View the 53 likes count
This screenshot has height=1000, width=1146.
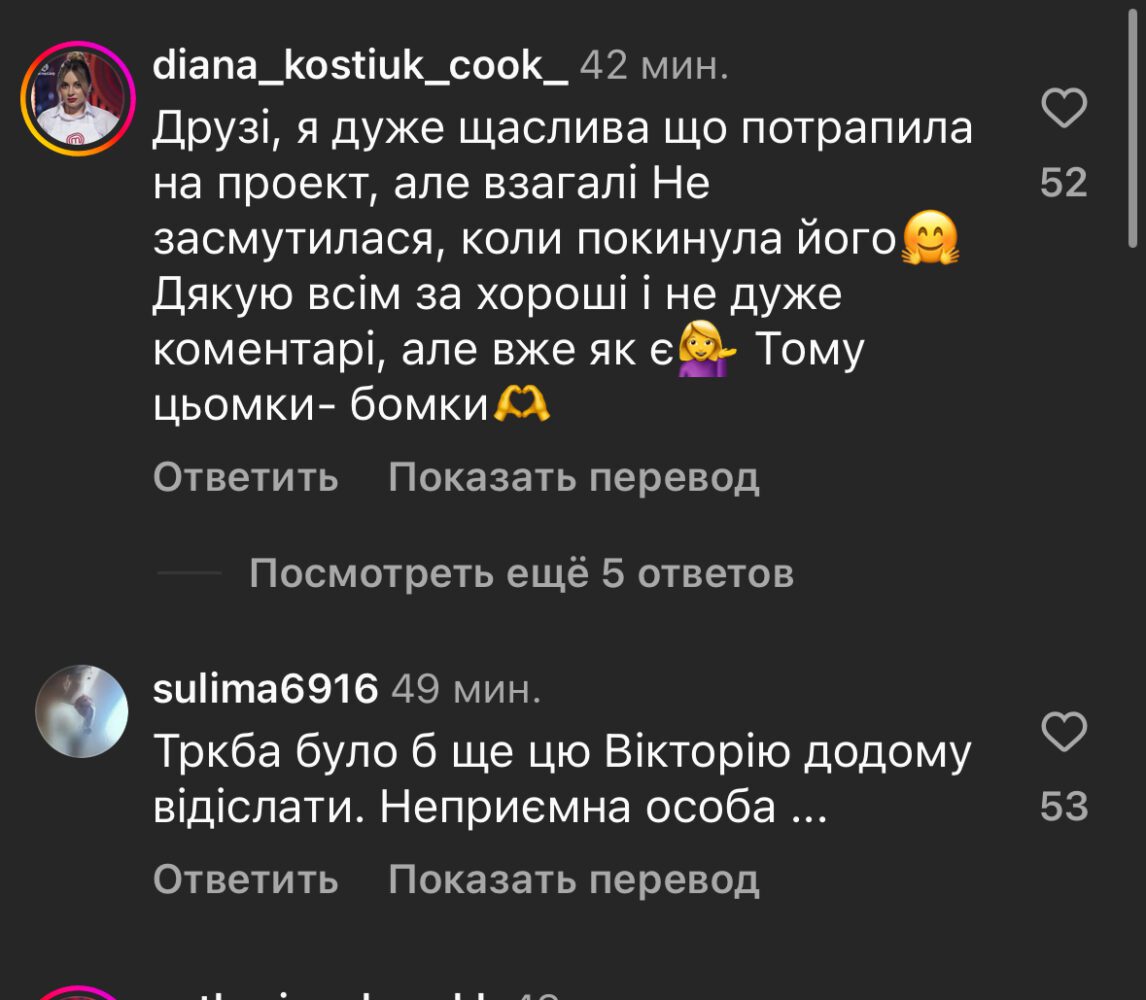[x=1064, y=806]
